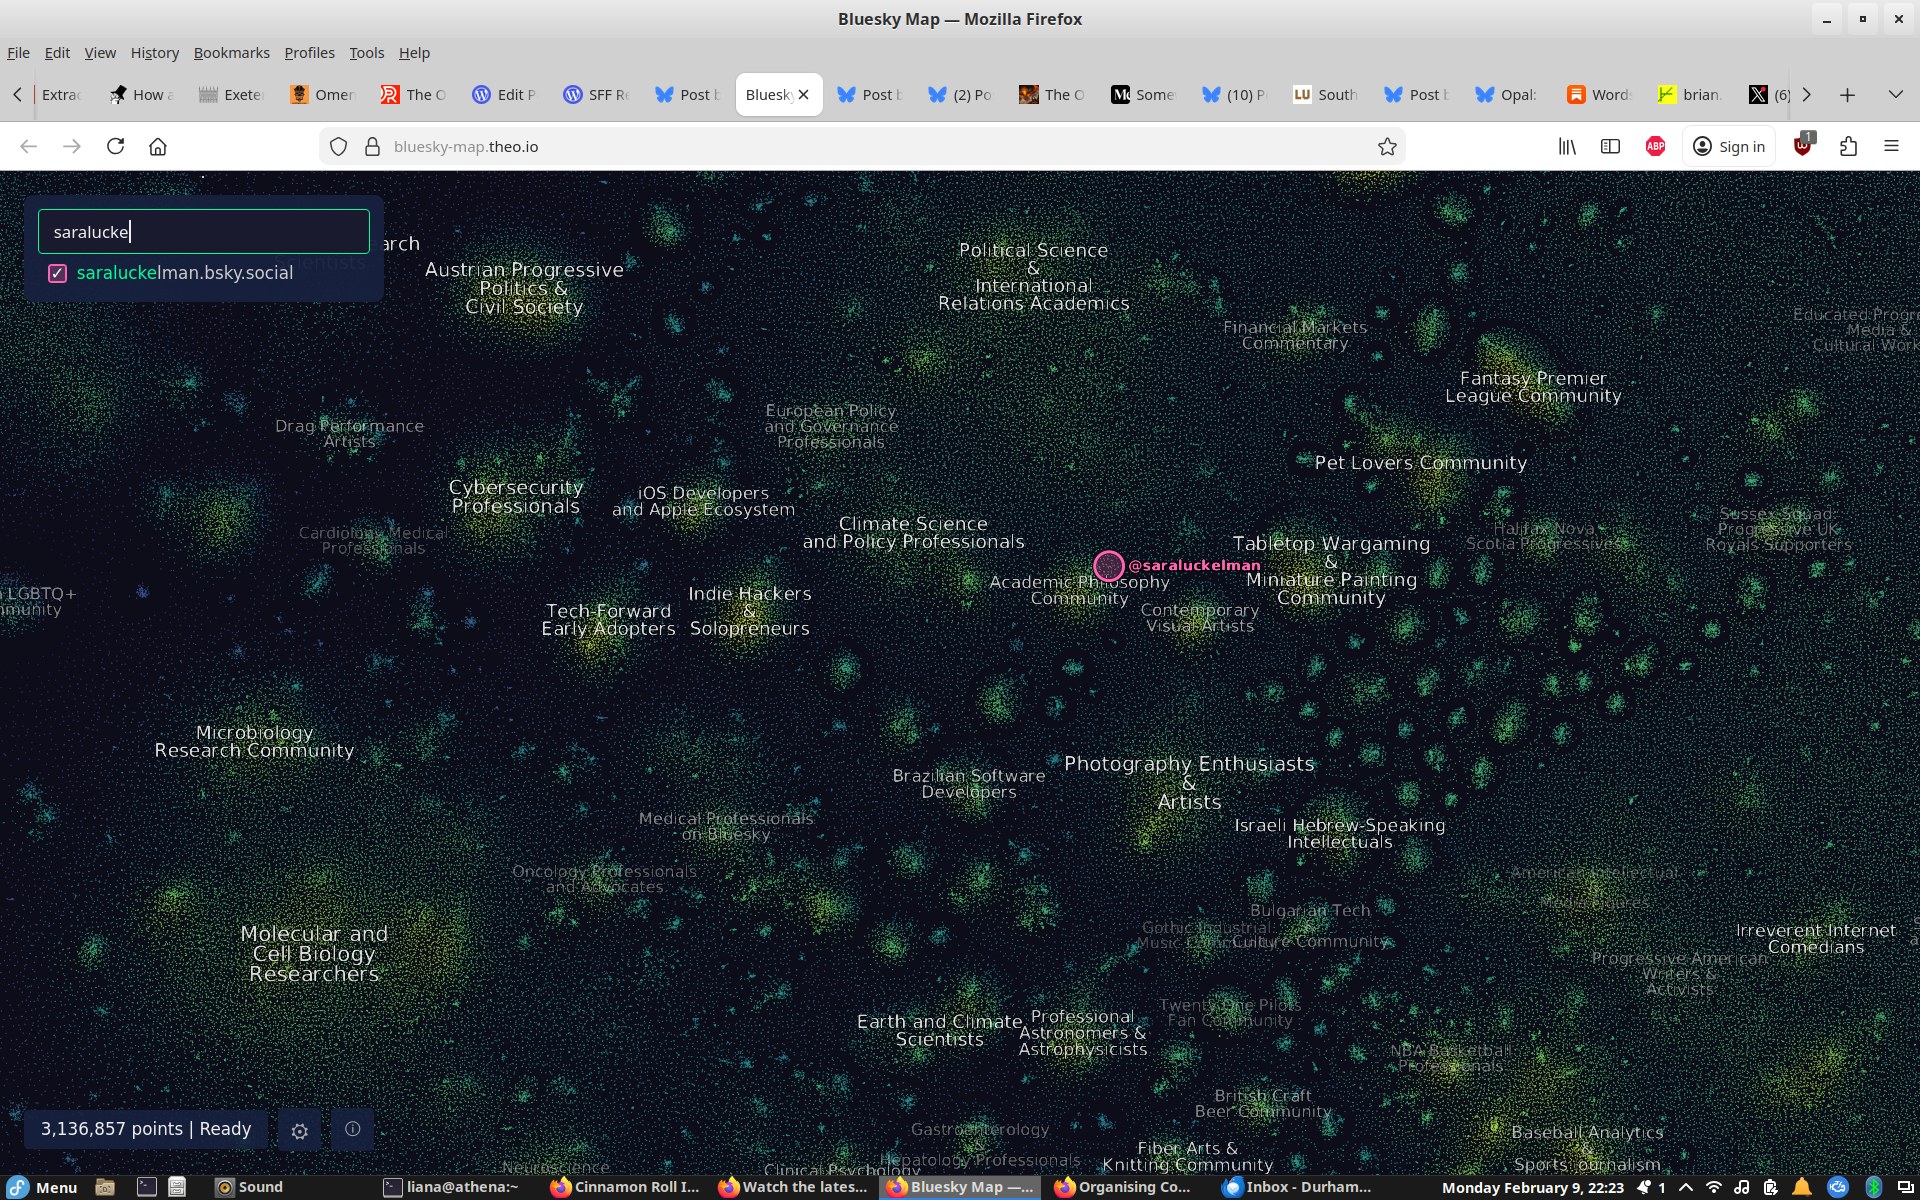The width and height of the screenshot is (1920, 1200).
Task: Open the map settings gear icon
Action: tap(299, 1131)
